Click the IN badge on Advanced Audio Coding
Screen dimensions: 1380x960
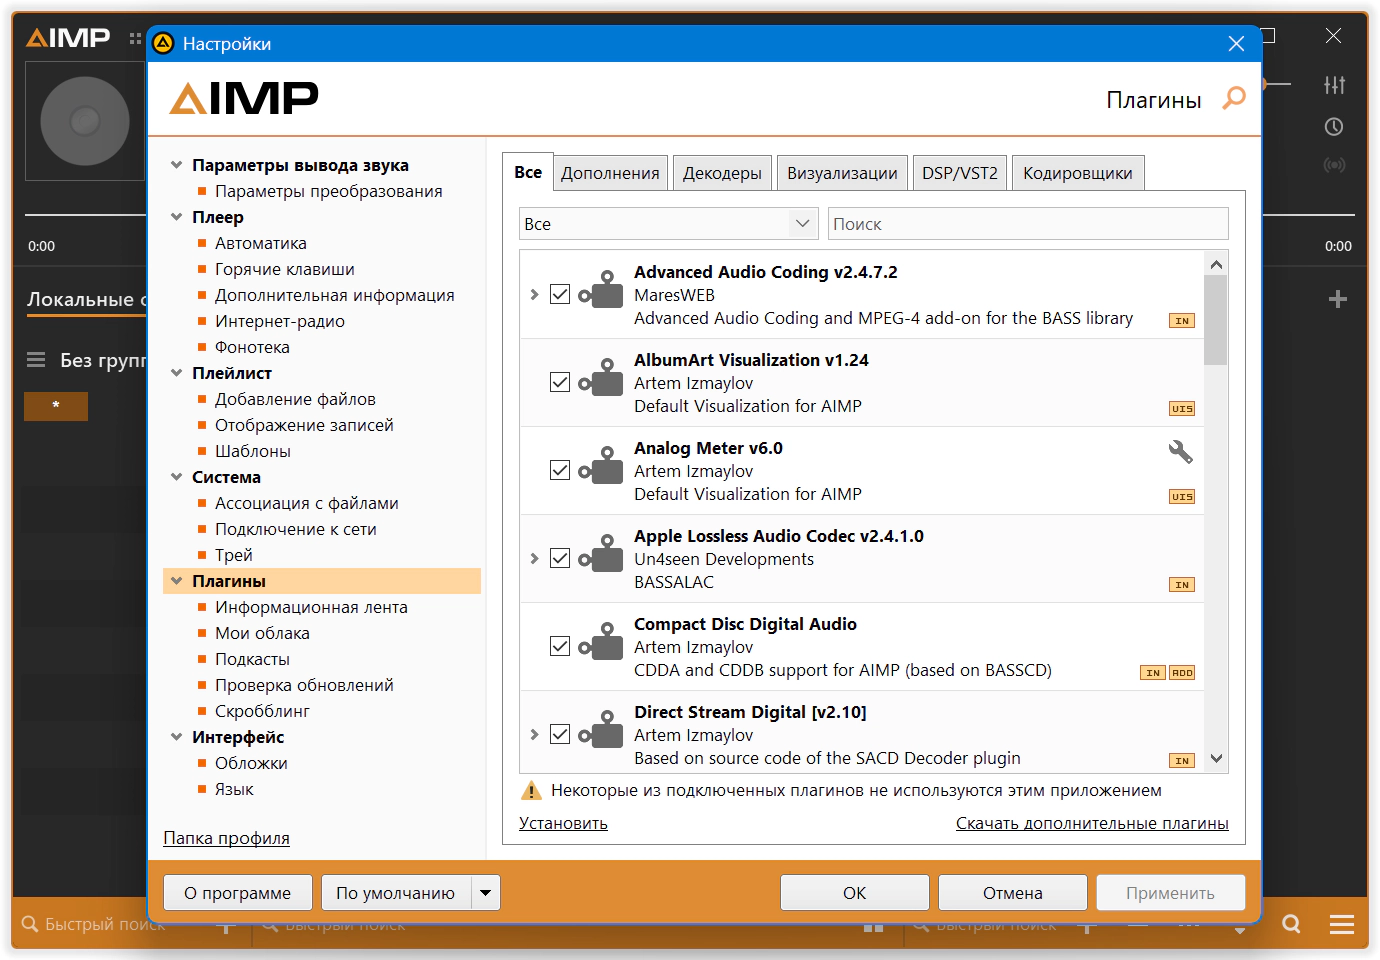(x=1182, y=321)
